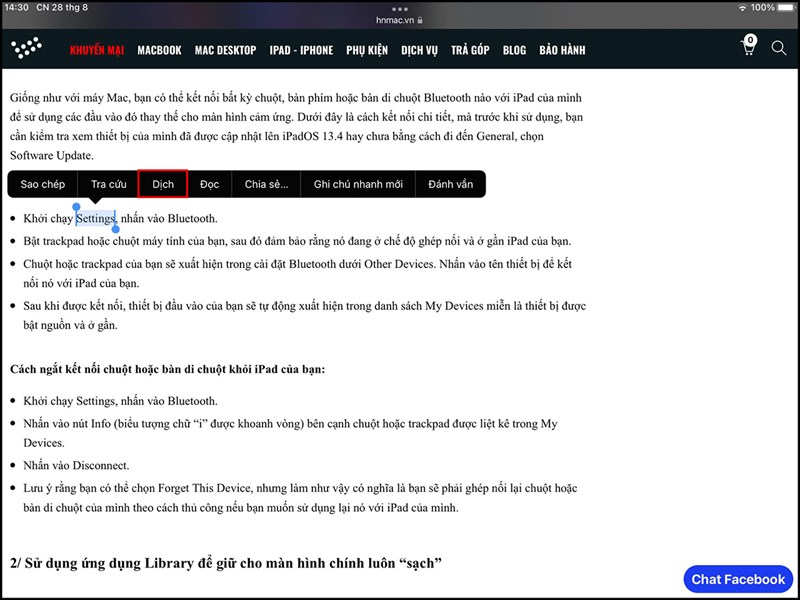Tap the hnmac.vn address bar
This screenshot has width=800, height=600.
[x=399, y=20]
